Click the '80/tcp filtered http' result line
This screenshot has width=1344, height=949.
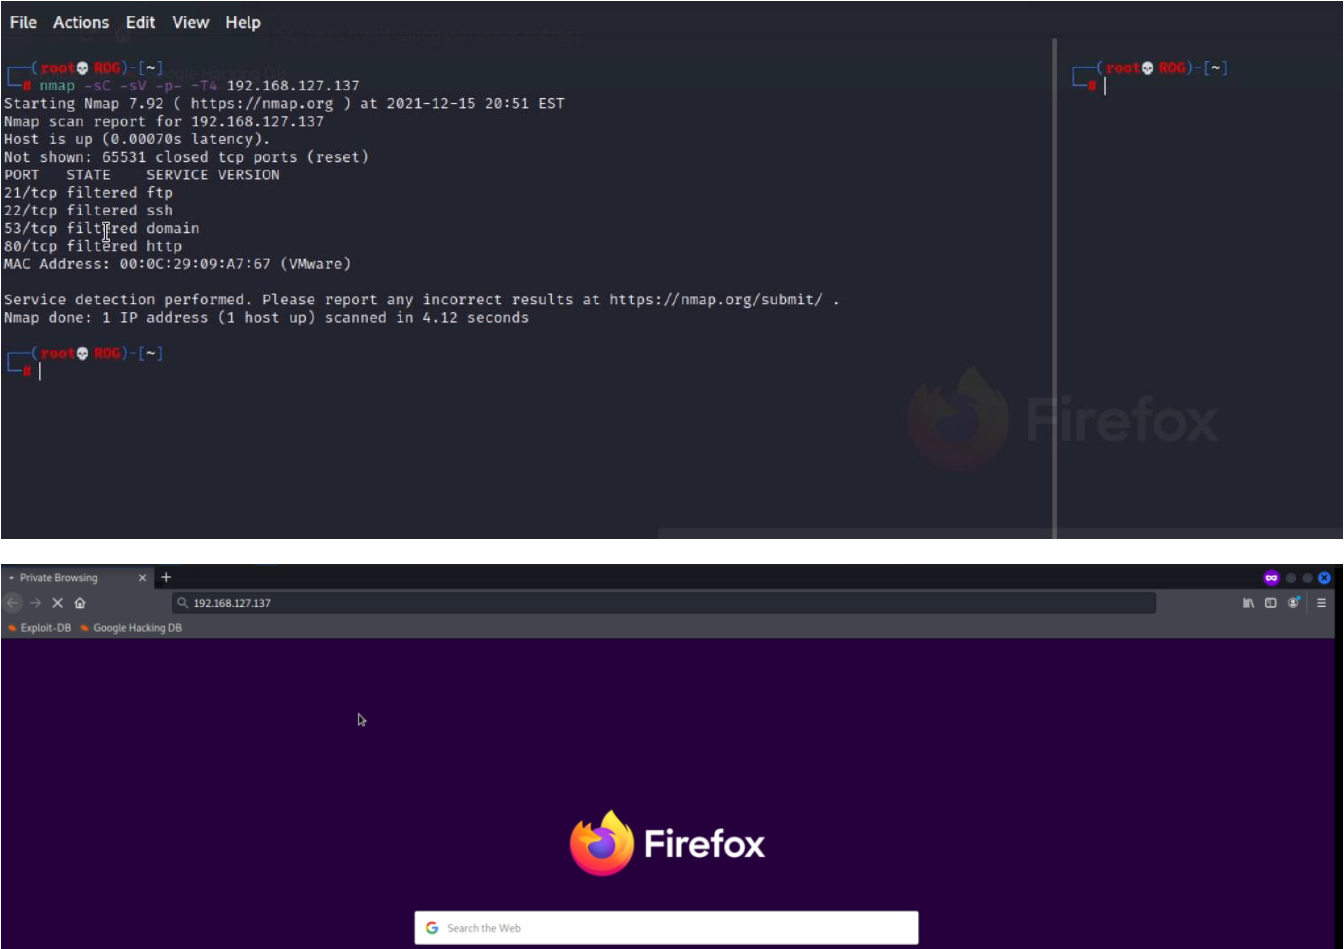pyautogui.click(x=92, y=246)
